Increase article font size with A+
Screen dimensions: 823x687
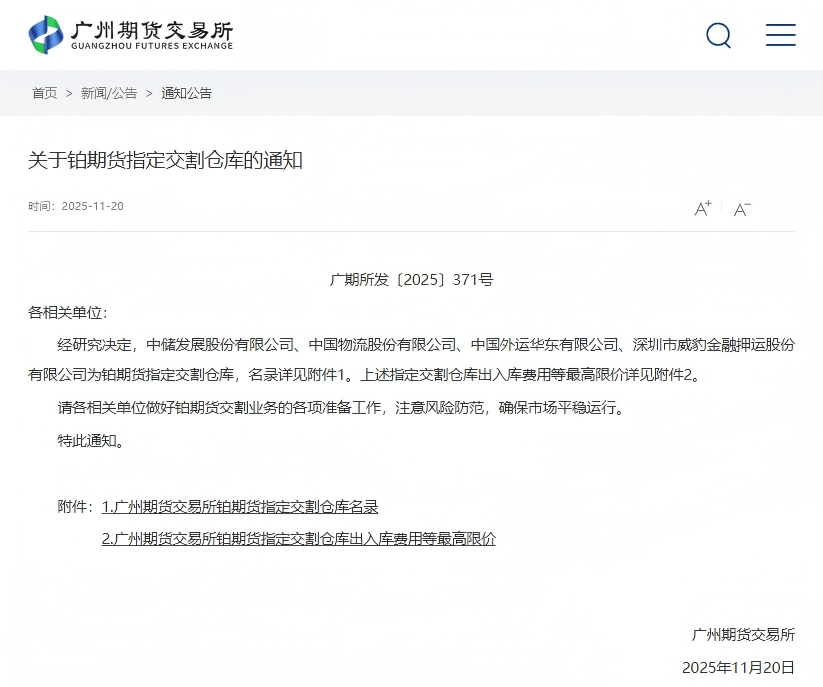(x=701, y=208)
